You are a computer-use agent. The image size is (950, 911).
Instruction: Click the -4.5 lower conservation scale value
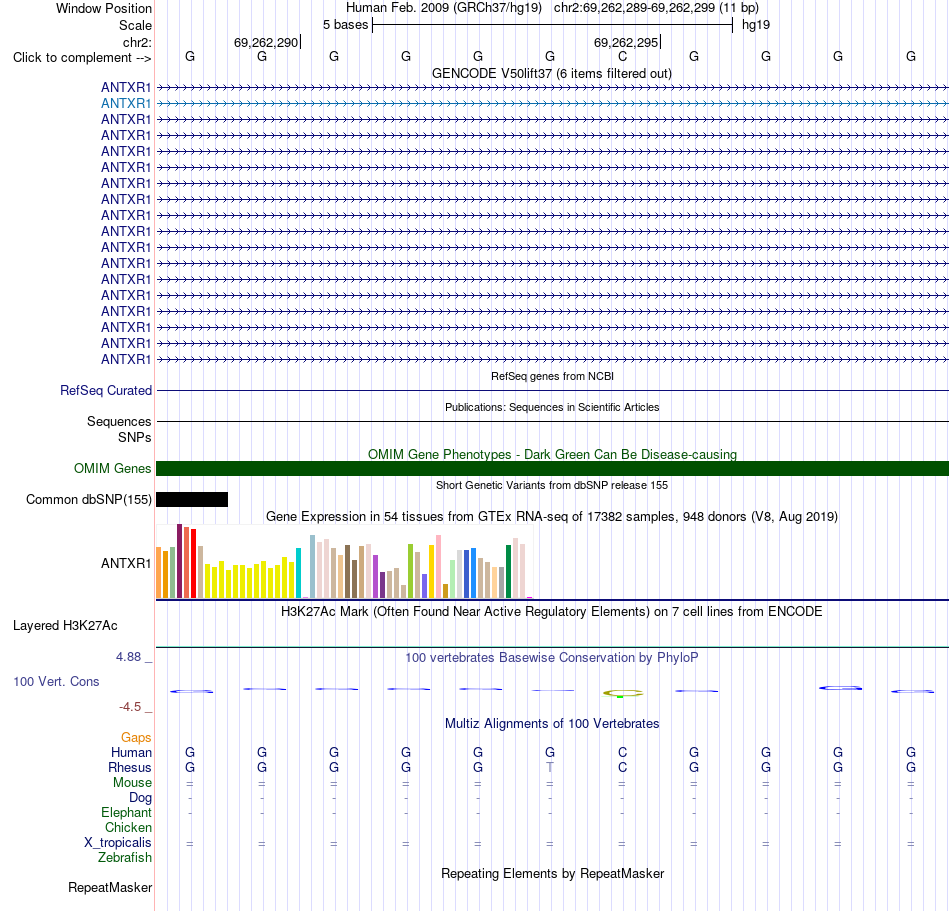pos(130,707)
